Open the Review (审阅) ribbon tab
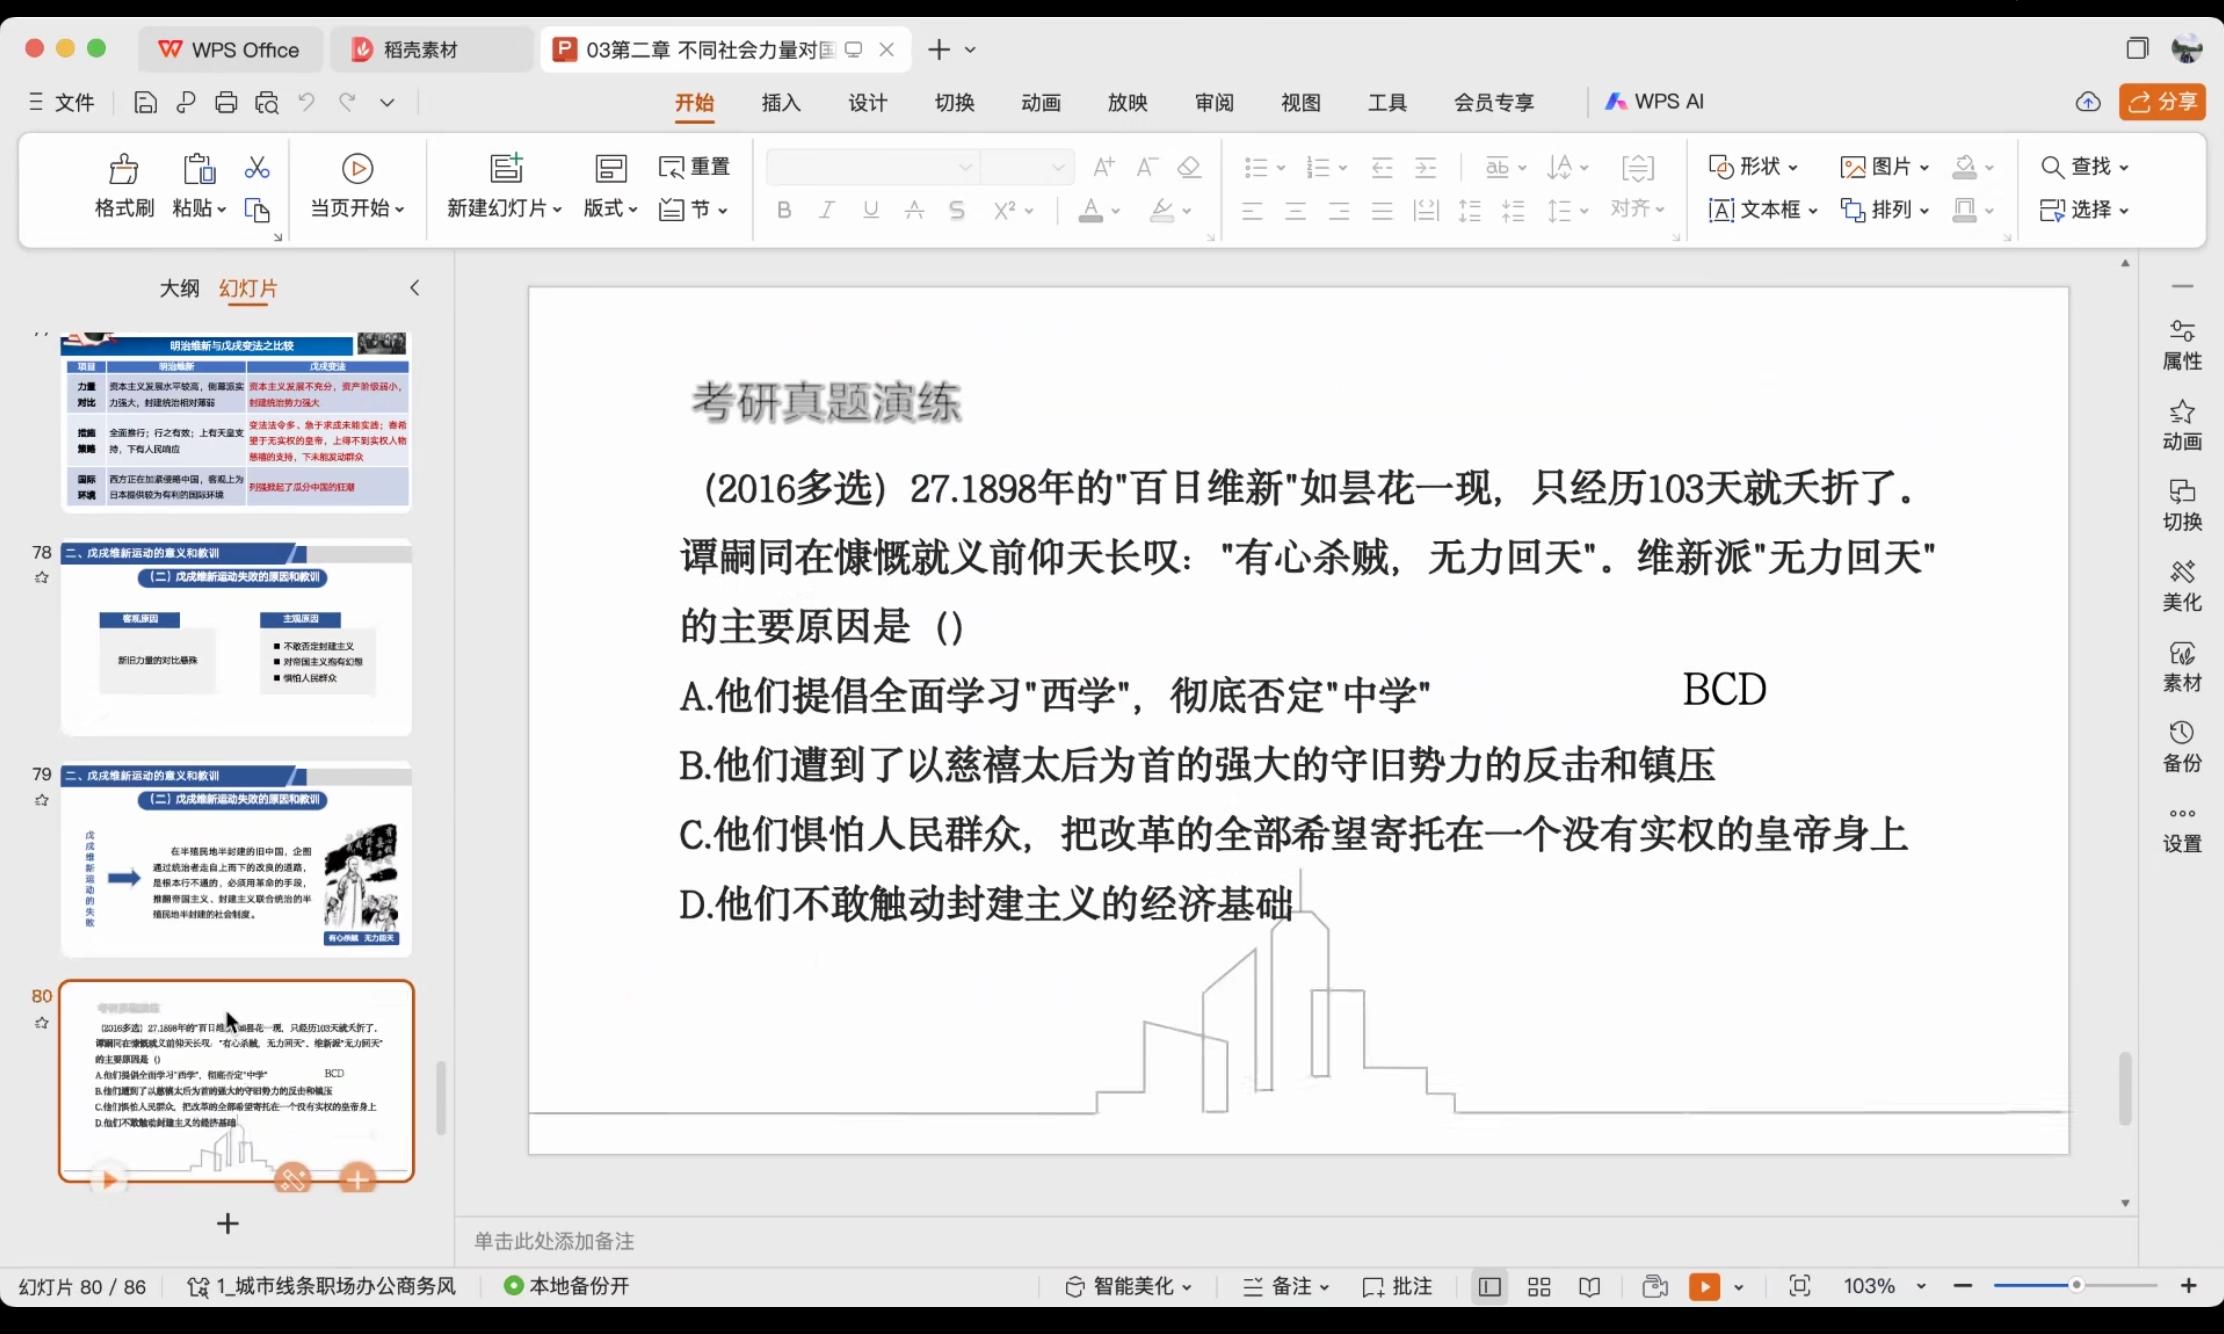 point(1214,102)
